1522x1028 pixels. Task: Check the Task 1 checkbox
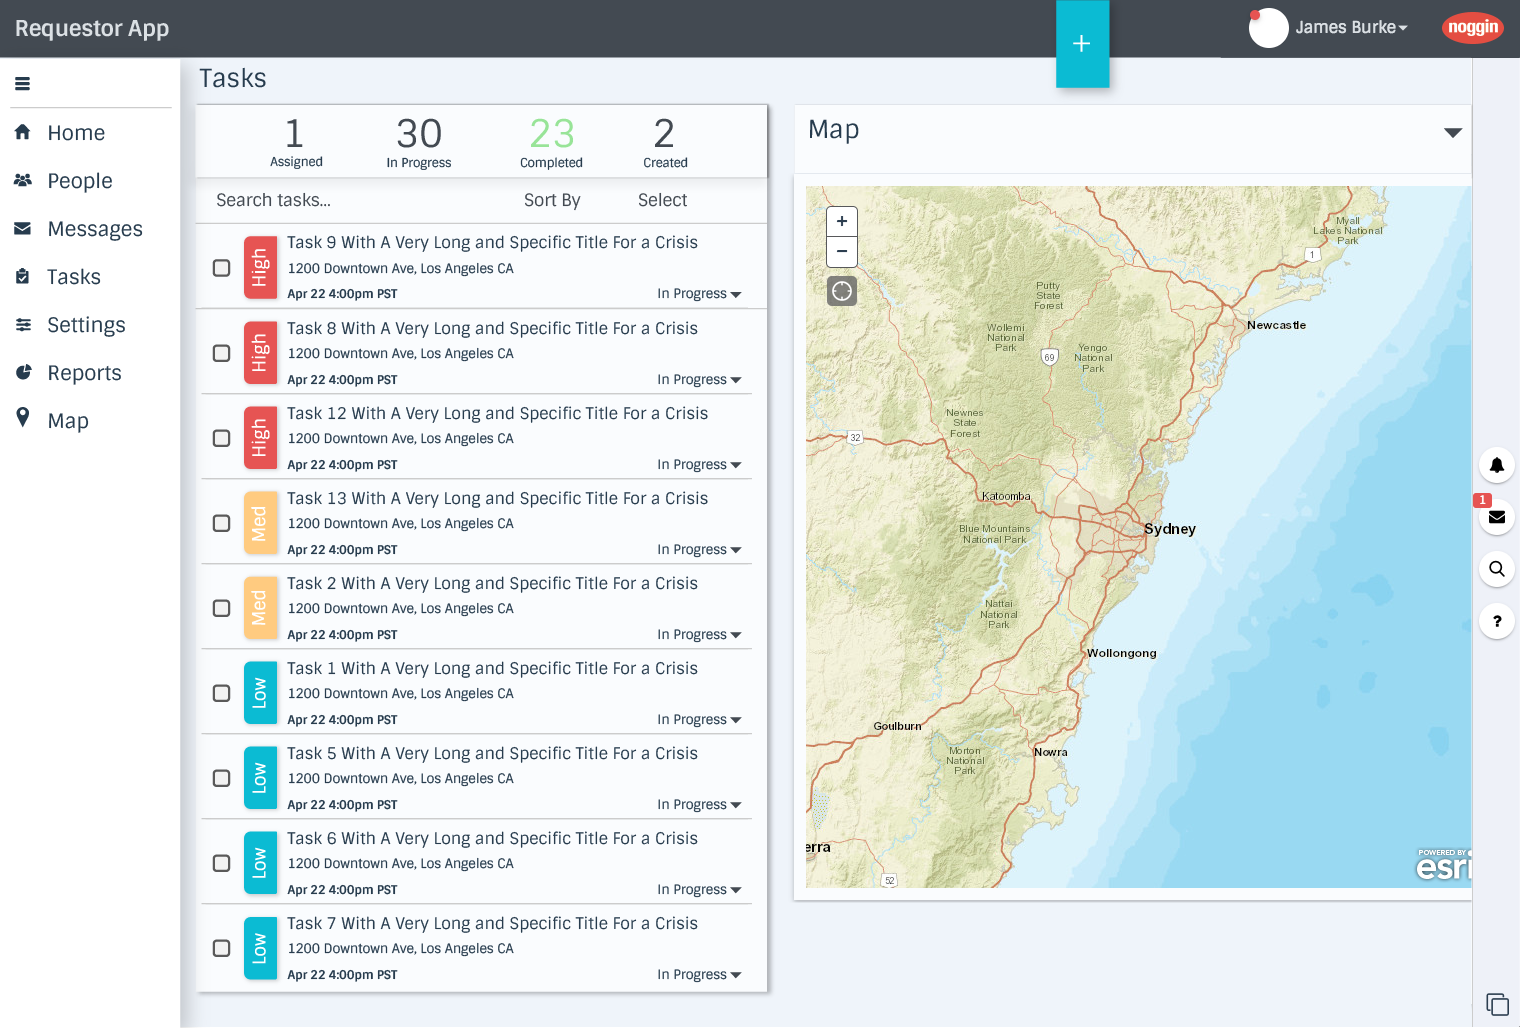(222, 693)
